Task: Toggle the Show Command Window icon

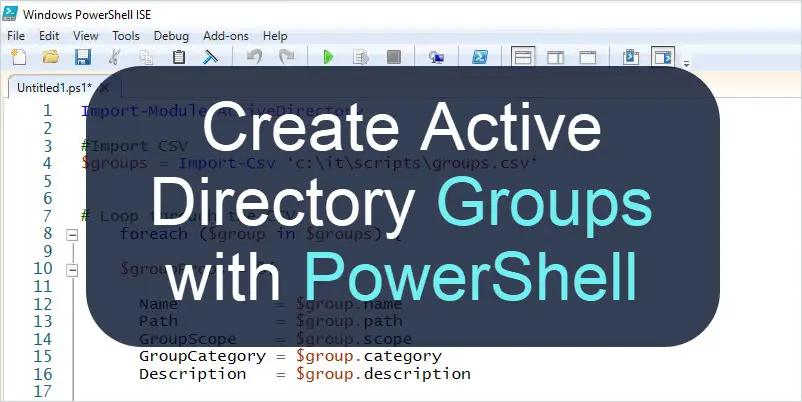Action: click(x=631, y=57)
